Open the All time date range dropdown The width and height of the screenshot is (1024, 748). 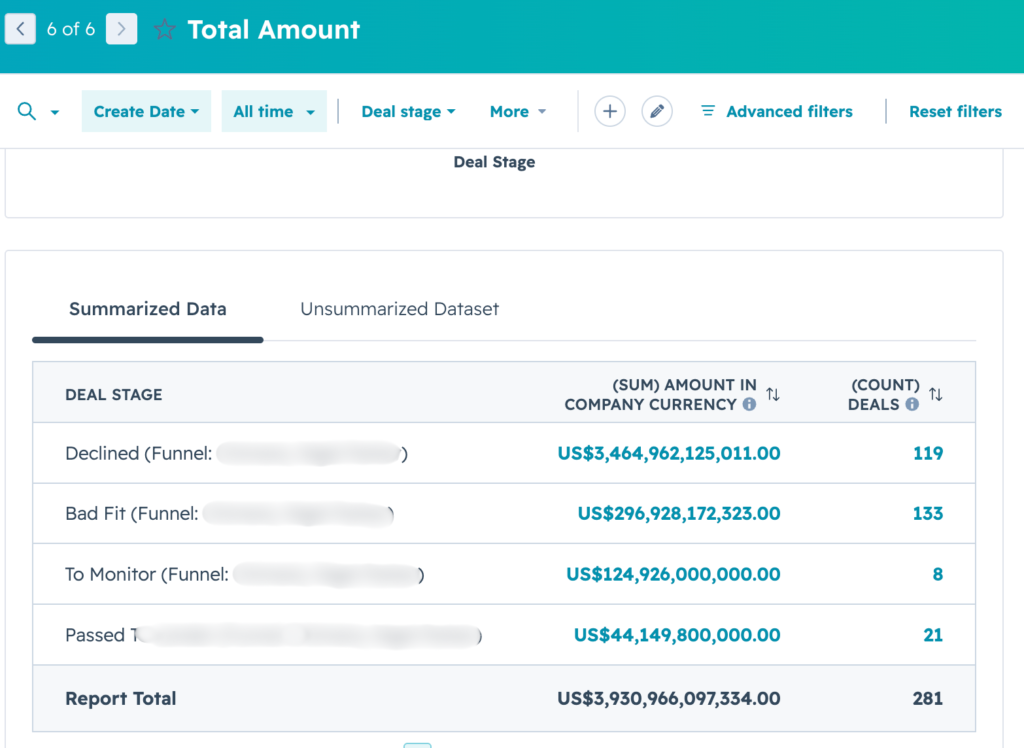pos(274,111)
